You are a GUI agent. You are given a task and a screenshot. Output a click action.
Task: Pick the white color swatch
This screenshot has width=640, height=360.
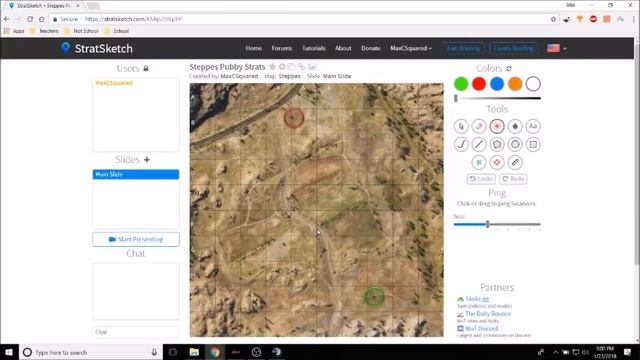533,84
